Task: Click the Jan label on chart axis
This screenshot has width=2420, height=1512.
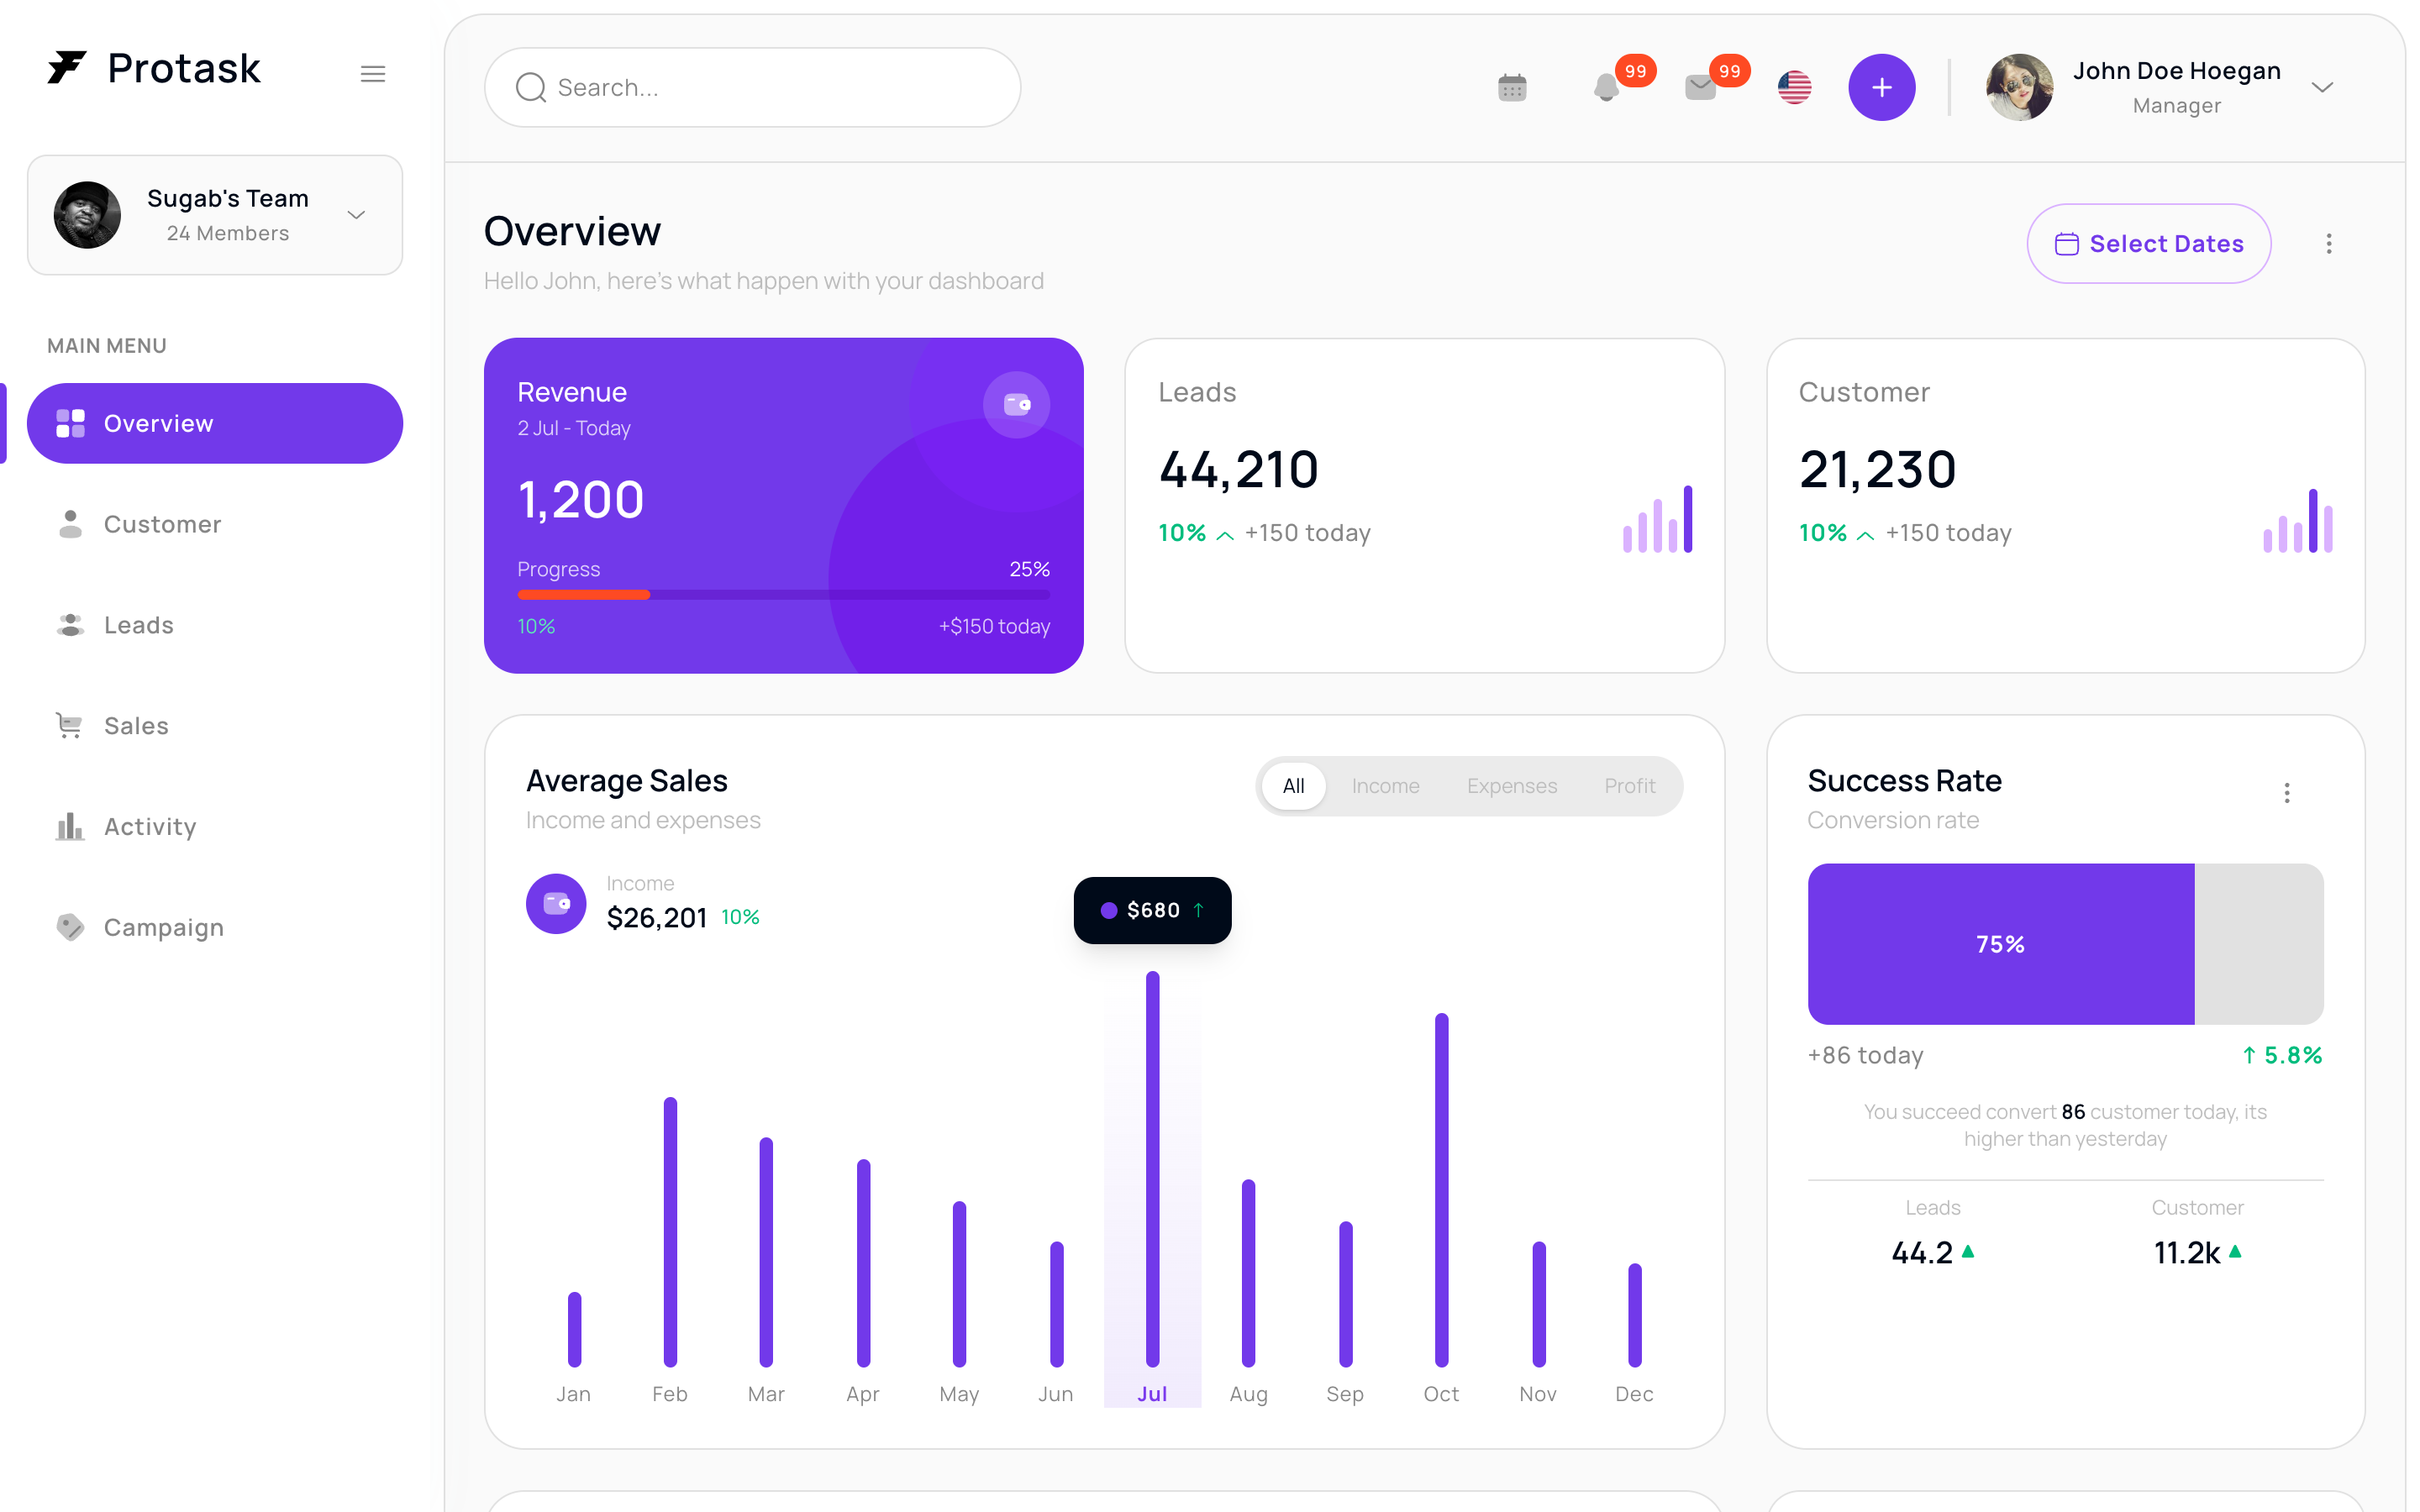Action: (573, 1394)
